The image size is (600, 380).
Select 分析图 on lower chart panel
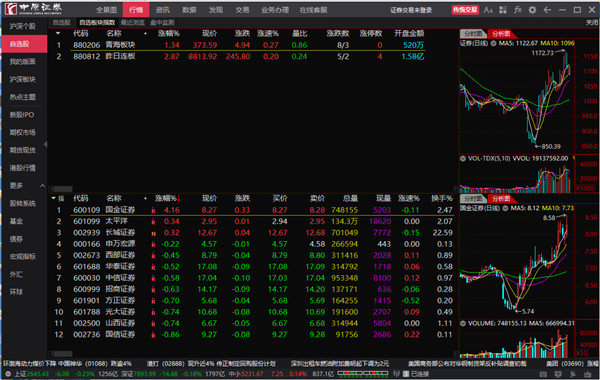click(501, 199)
